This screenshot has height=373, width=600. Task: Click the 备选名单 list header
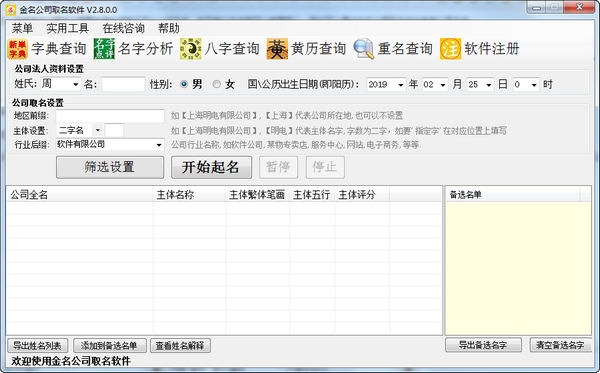click(512, 195)
